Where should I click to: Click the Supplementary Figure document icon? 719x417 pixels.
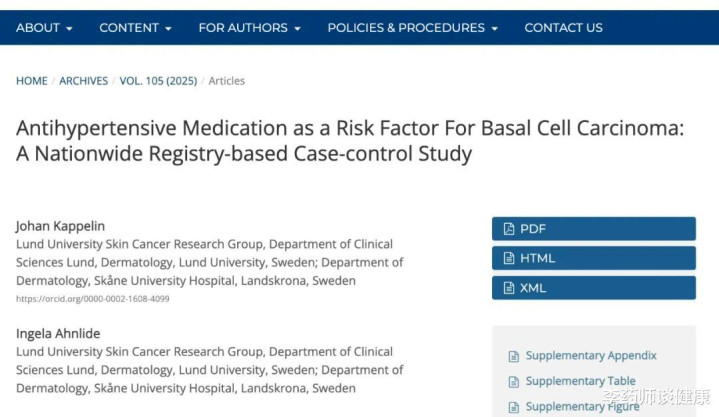(x=514, y=407)
